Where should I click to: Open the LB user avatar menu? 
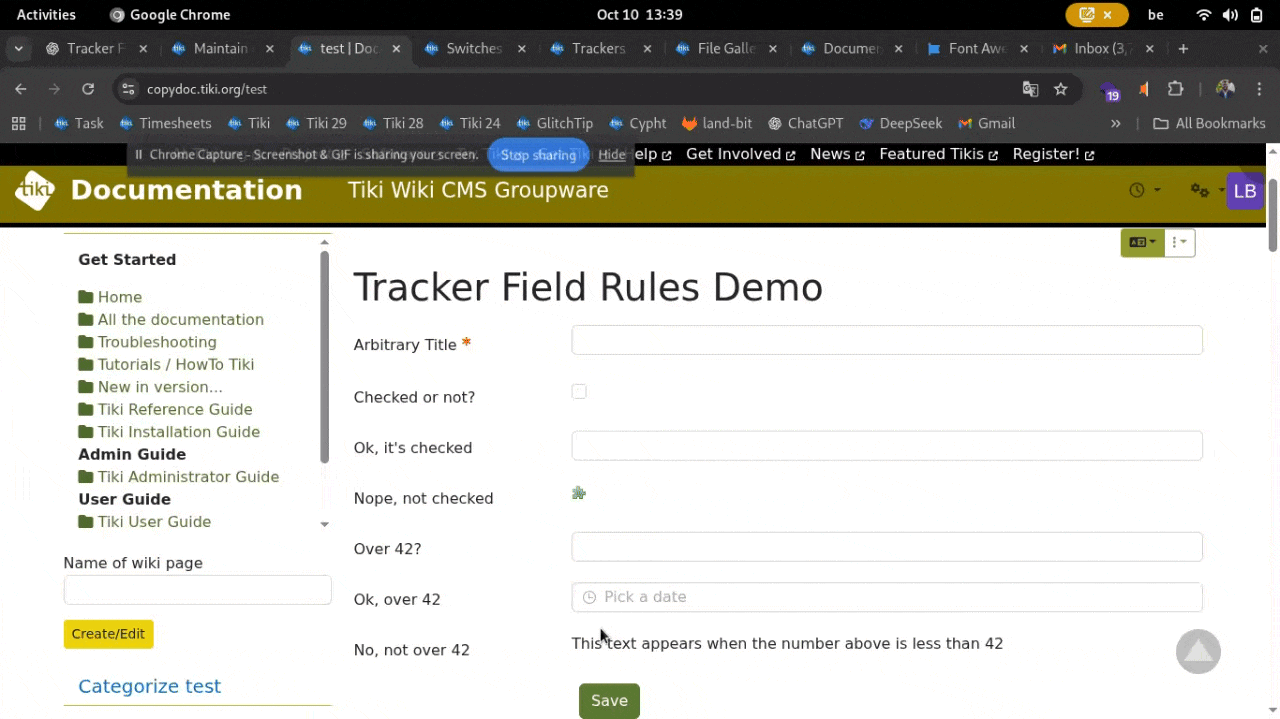pyautogui.click(x=1245, y=191)
